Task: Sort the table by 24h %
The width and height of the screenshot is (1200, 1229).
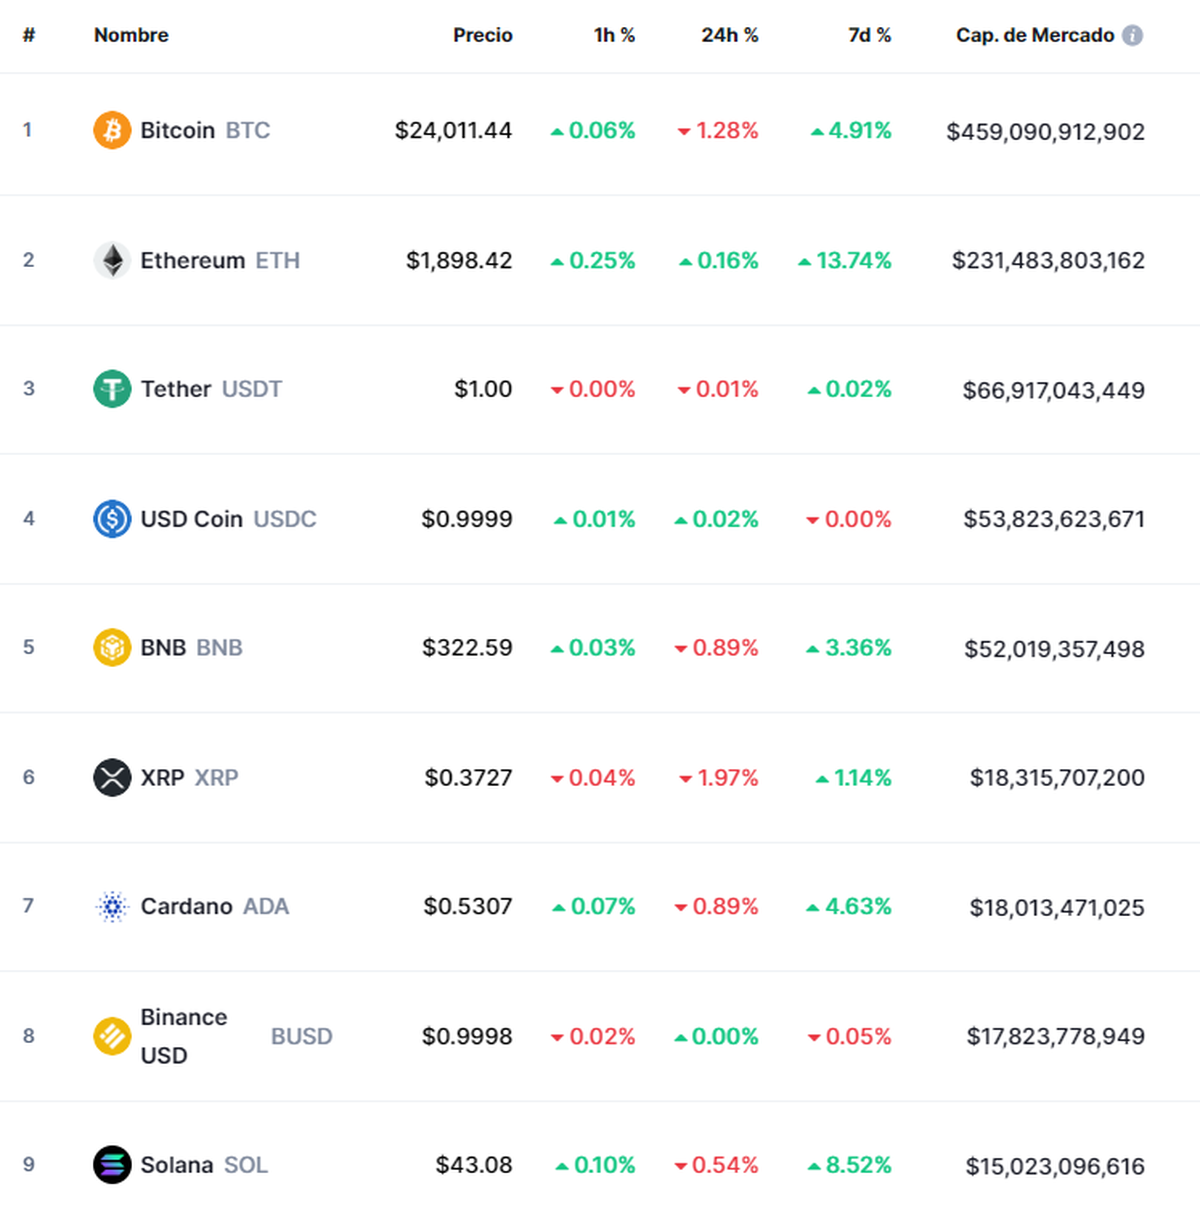Action: 730,35
